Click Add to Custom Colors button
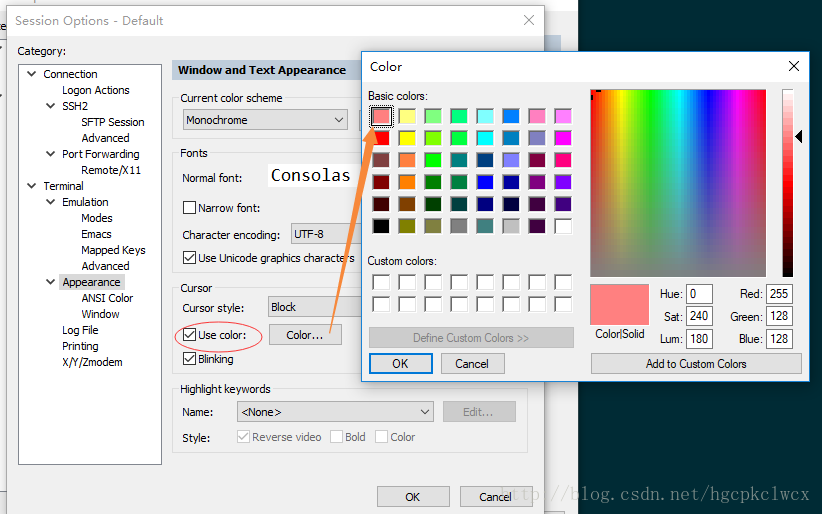 click(x=696, y=363)
